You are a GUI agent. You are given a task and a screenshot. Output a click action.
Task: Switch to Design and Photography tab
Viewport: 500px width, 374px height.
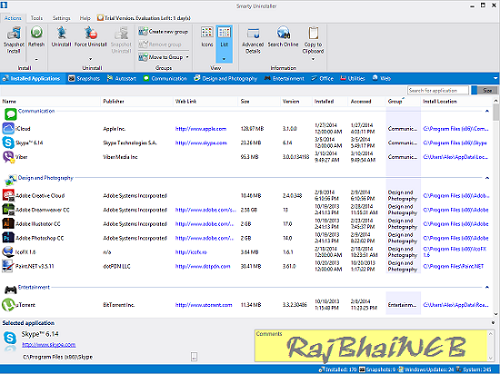pos(226,78)
